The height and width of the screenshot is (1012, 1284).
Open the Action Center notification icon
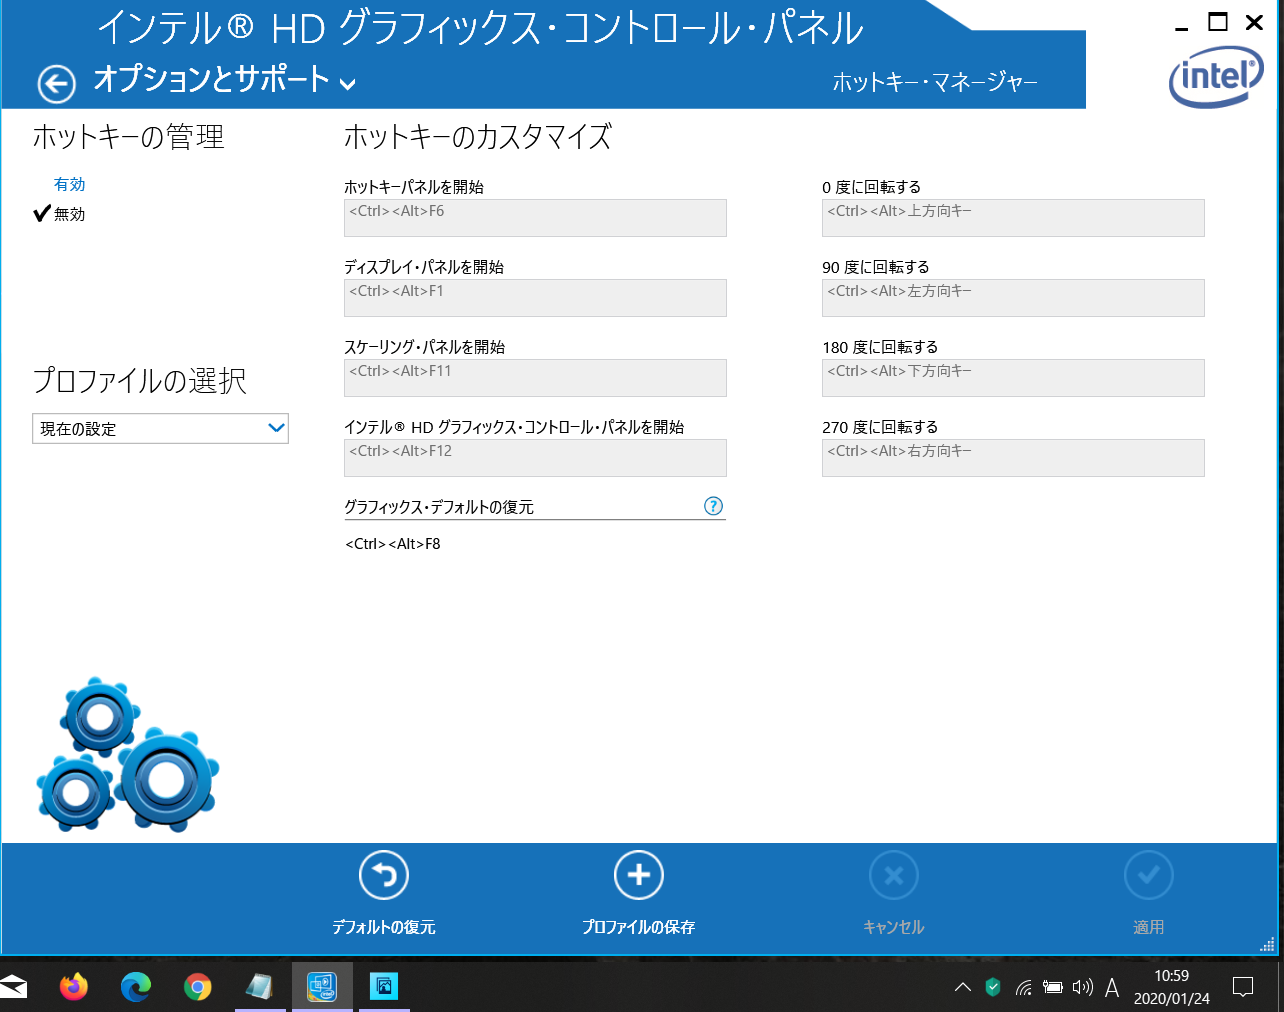click(x=1243, y=988)
